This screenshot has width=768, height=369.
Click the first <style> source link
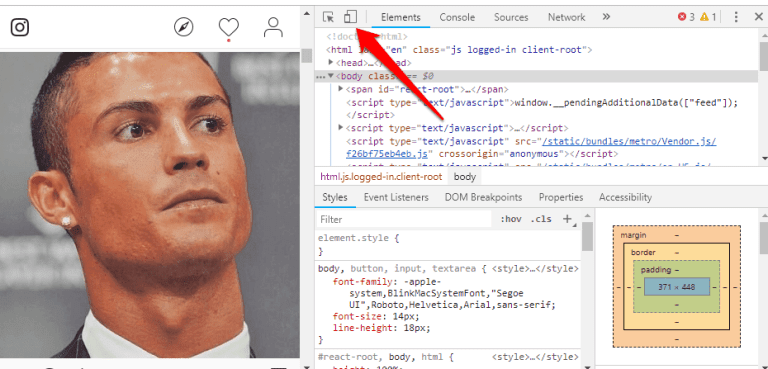535,269
